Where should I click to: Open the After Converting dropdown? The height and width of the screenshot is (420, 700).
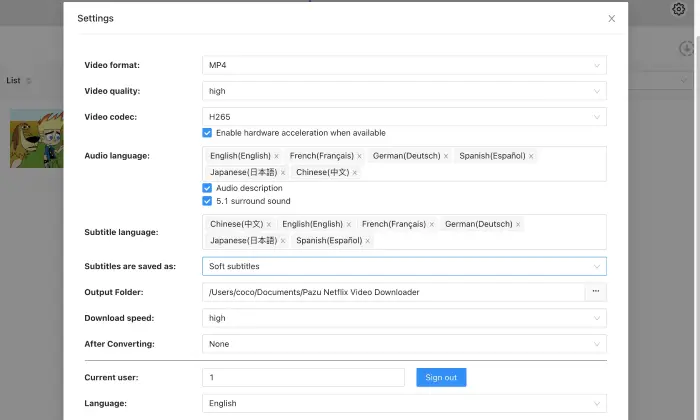point(404,344)
